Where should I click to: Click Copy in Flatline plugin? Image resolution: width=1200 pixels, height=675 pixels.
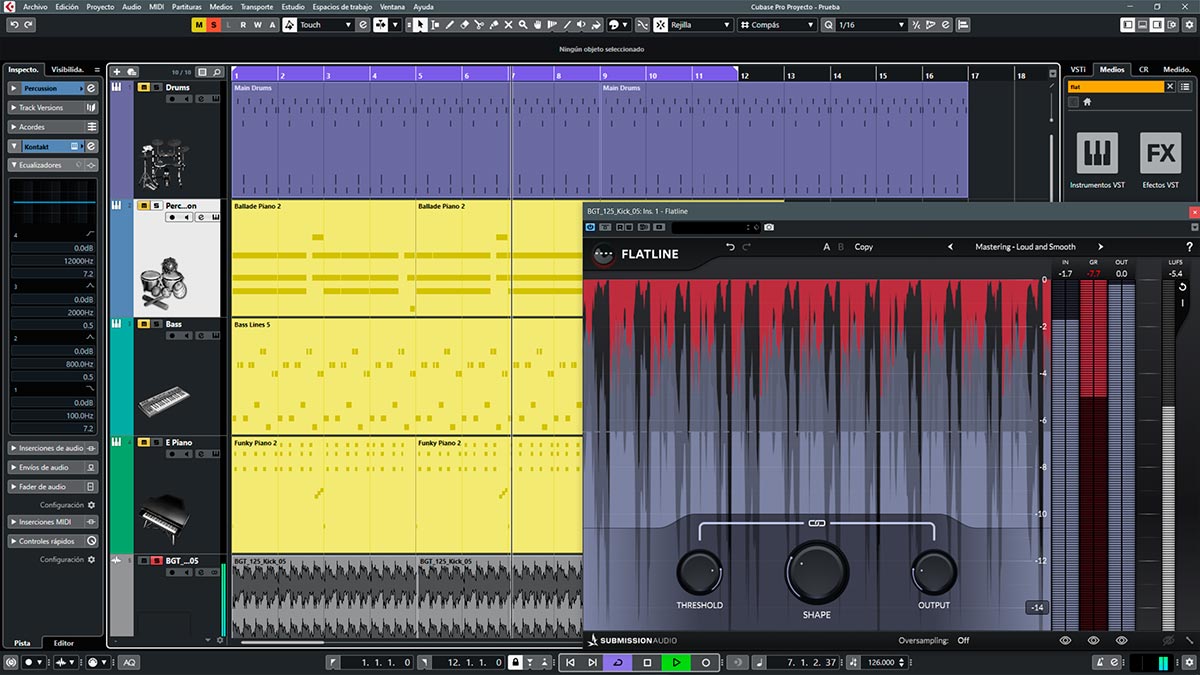[x=863, y=247]
